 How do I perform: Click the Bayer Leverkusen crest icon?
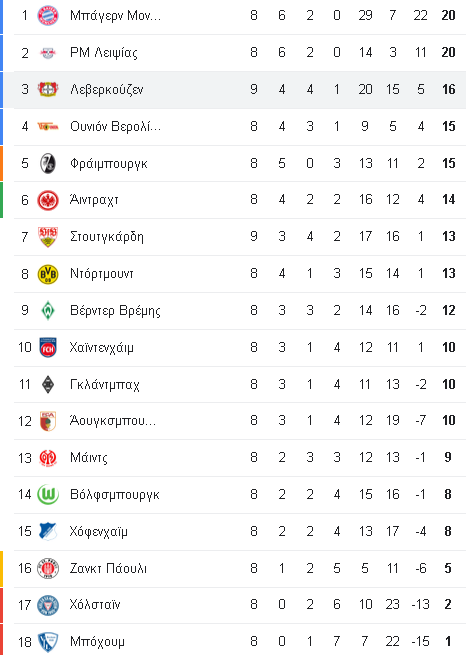coord(48,89)
